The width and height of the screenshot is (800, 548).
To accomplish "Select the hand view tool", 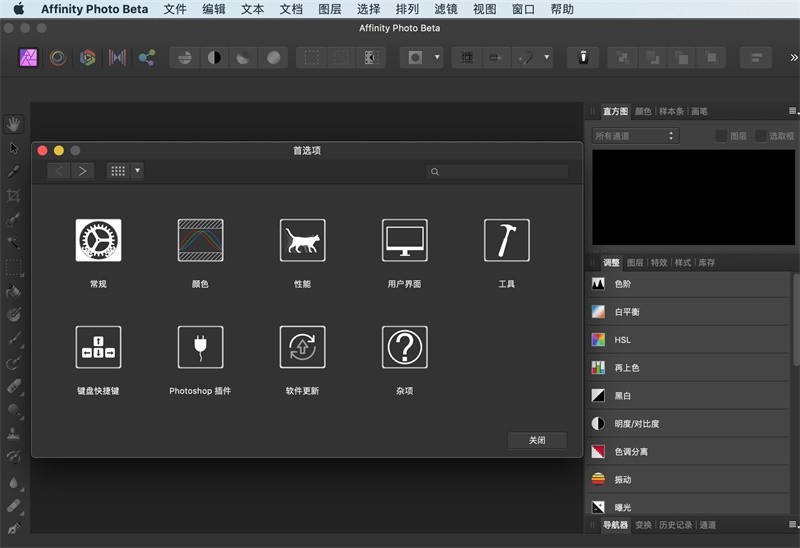I will coord(14,124).
